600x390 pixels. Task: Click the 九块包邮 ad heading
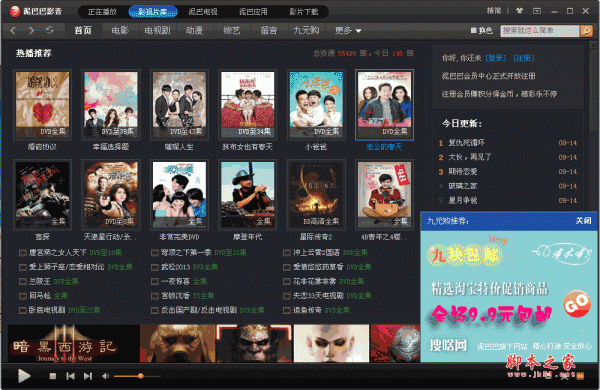tap(464, 255)
